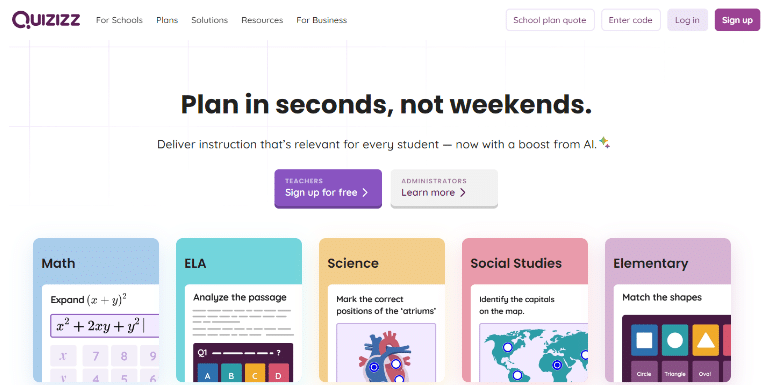Expand the Resources menu
The image size is (761, 385).
(262, 20)
